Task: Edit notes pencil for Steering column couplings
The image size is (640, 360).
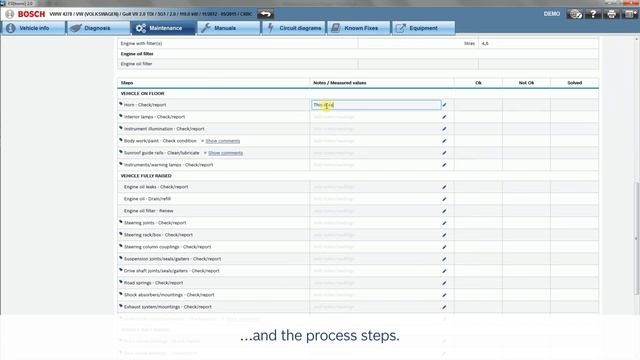Action: [444, 247]
